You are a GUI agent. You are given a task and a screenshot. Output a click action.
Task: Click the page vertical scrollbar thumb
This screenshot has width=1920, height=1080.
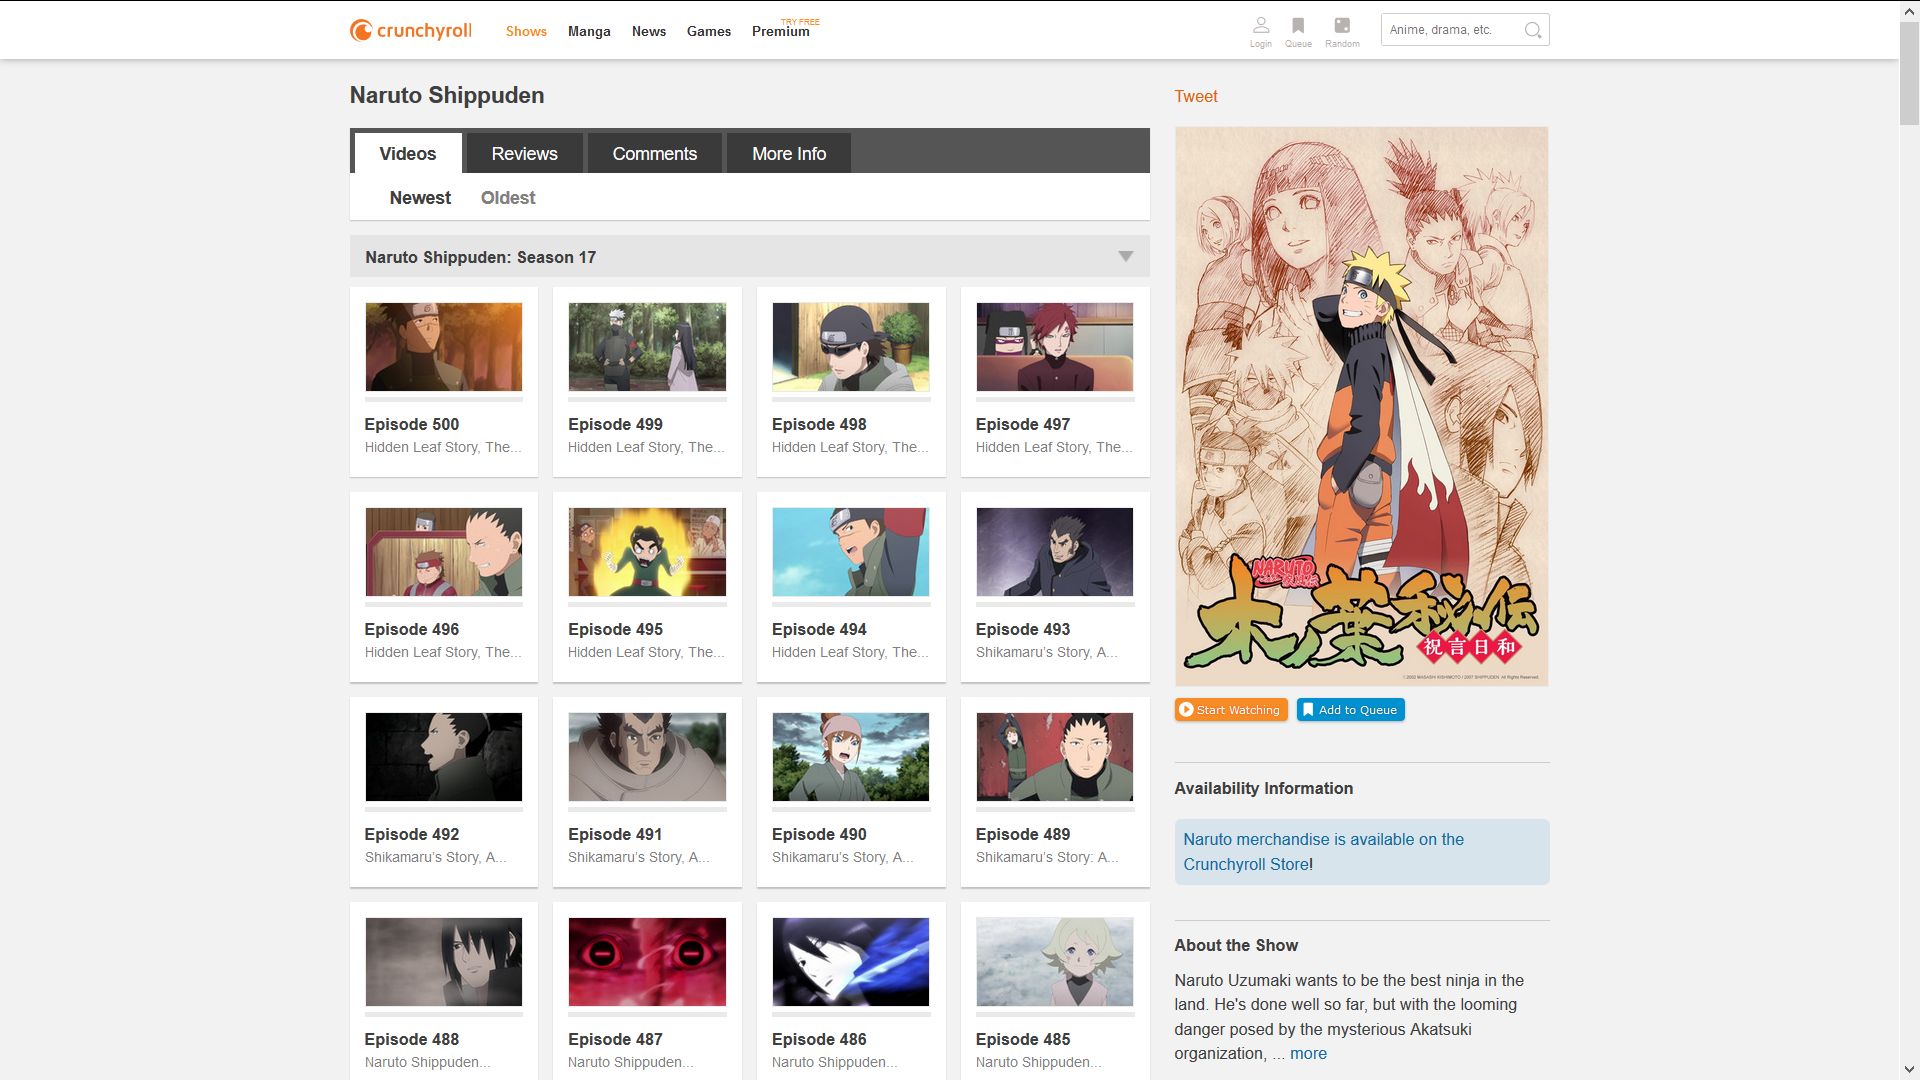tap(1909, 73)
